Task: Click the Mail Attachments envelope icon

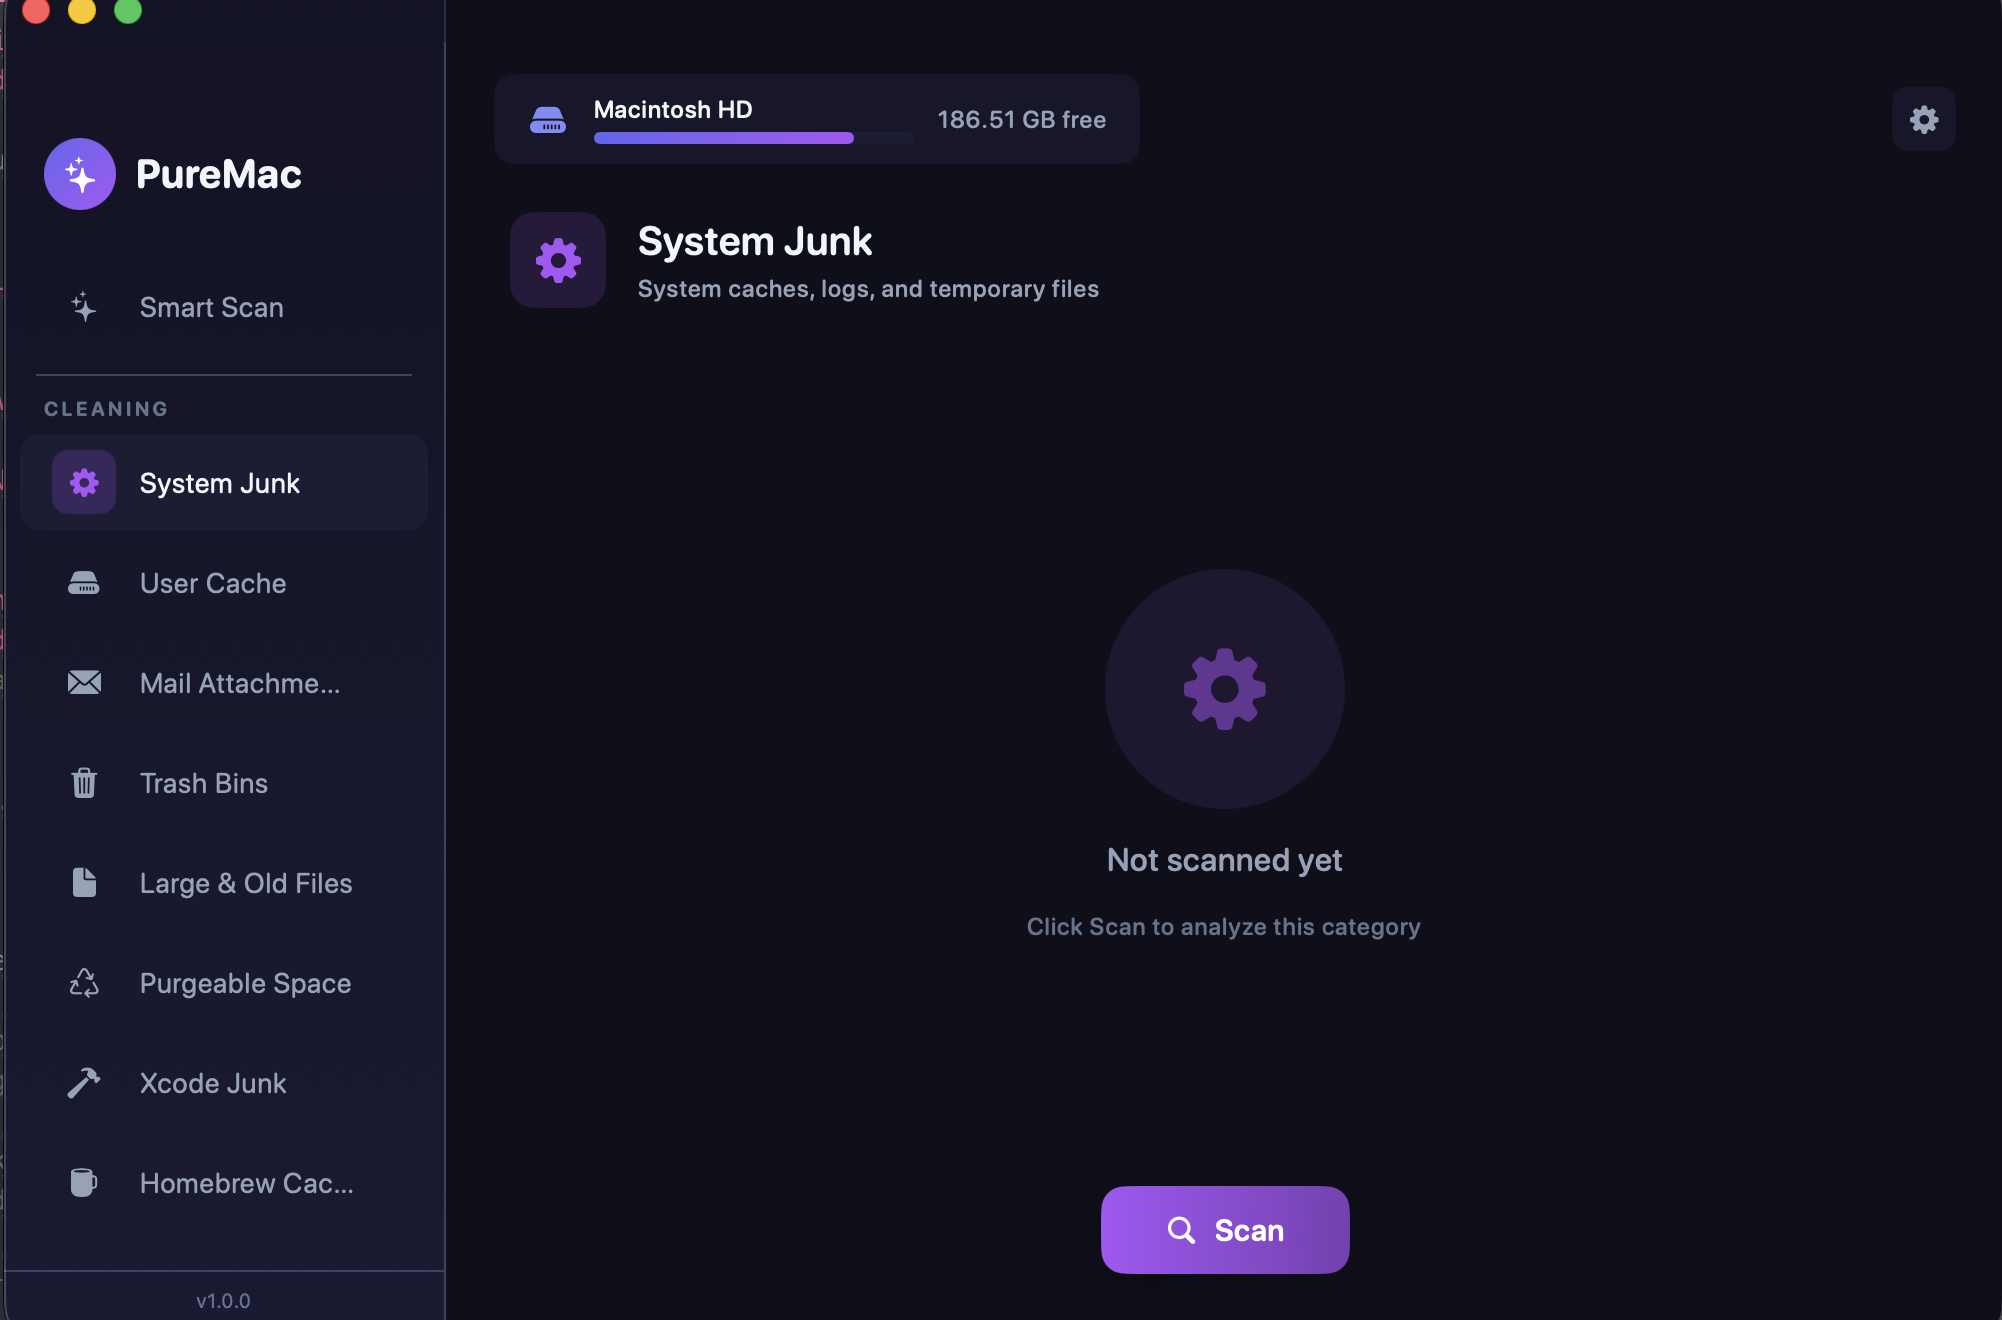Action: point(84,683)
